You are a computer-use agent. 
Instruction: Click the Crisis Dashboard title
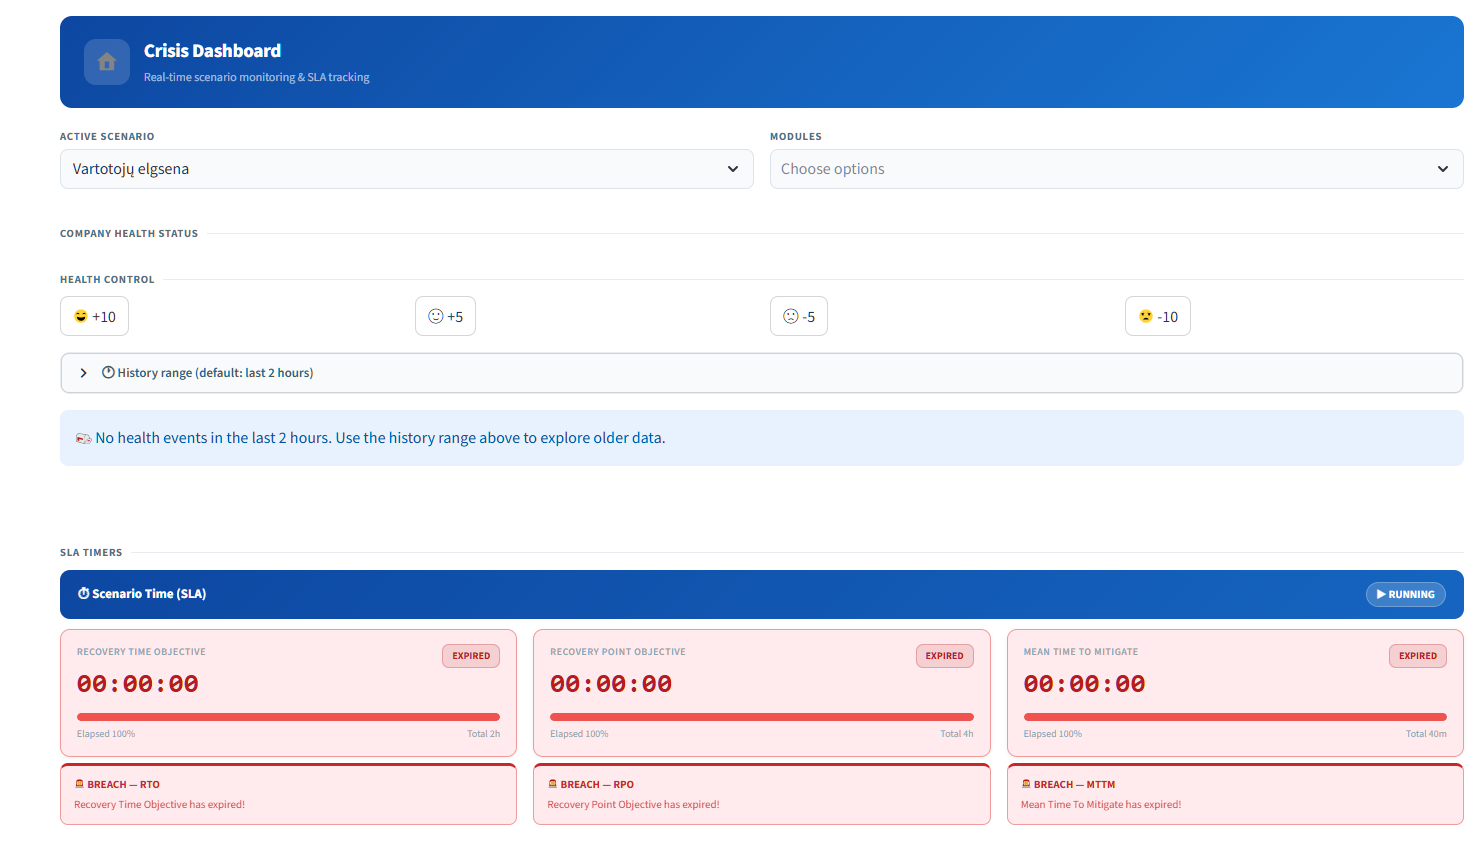coord(212,51)
